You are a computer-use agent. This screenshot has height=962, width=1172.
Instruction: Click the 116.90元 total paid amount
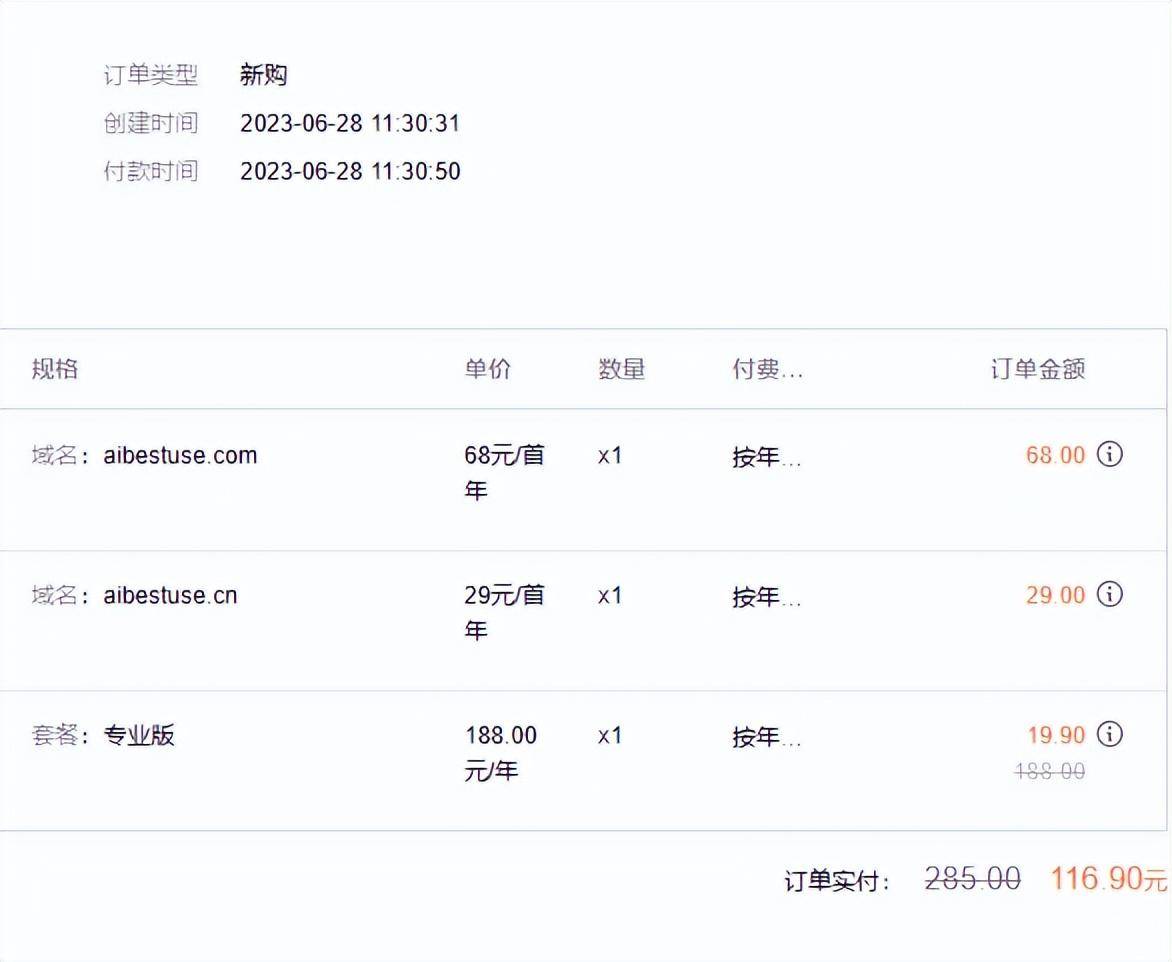pyautogui.click(x=1108, y=878)
